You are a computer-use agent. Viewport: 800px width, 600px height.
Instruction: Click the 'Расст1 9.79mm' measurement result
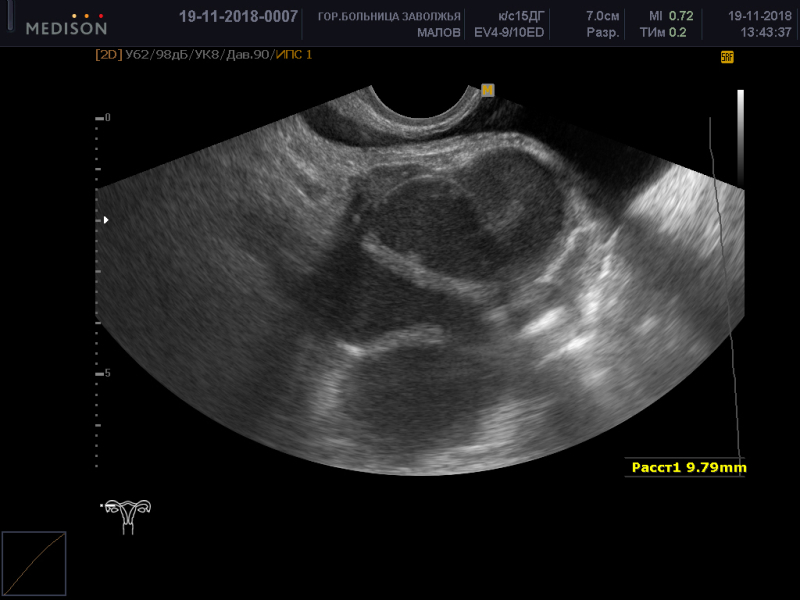pos(689,467)
